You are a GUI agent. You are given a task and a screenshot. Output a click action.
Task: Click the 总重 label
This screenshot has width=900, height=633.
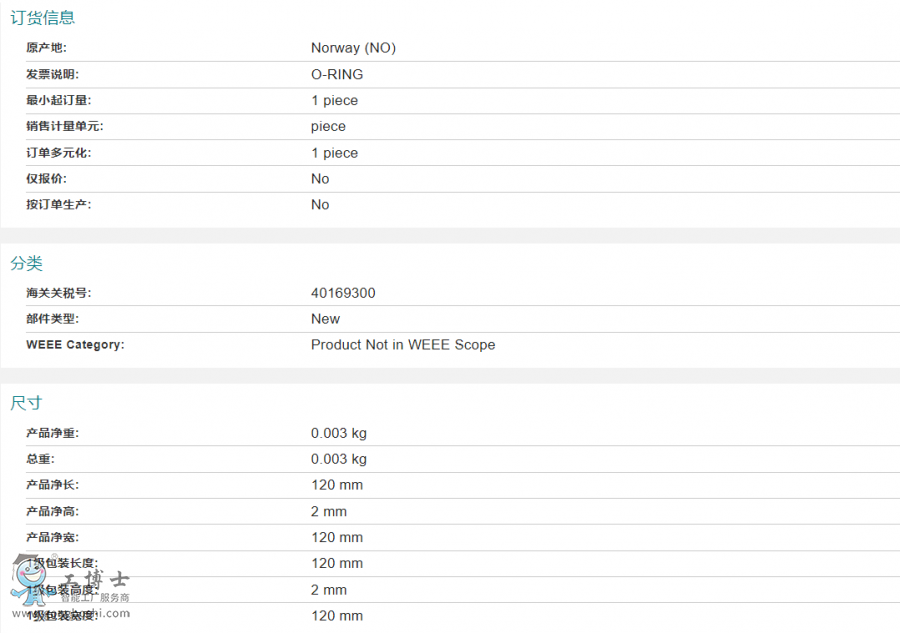40,459
